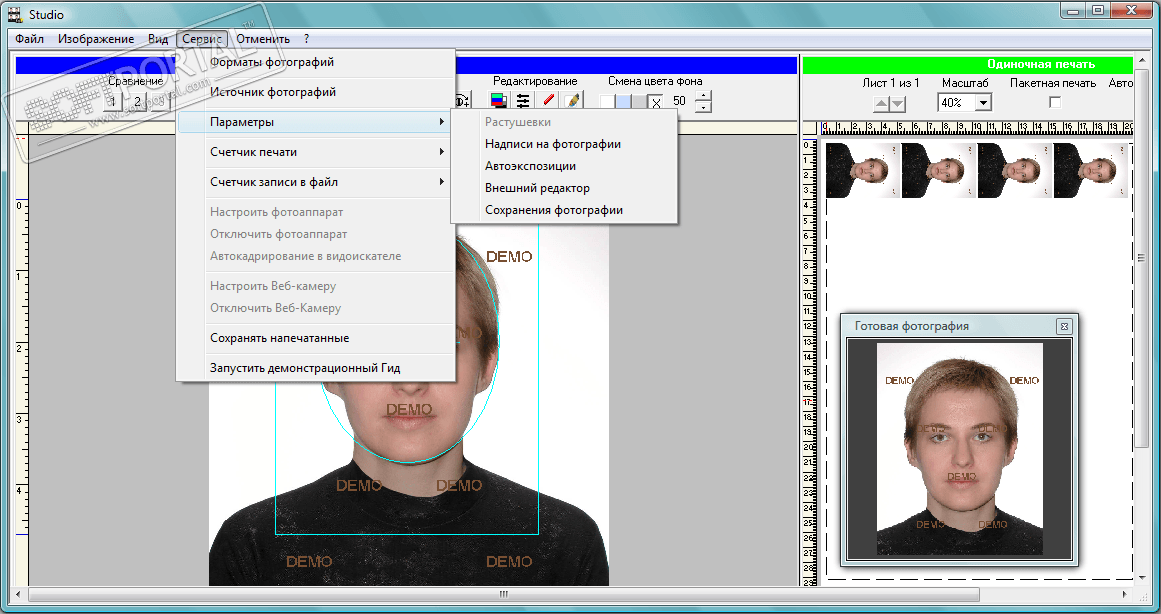Click the fourth photo thumbnail on print sheet
Viewport: 1161px width, 614px height.
click(1091, 170)
